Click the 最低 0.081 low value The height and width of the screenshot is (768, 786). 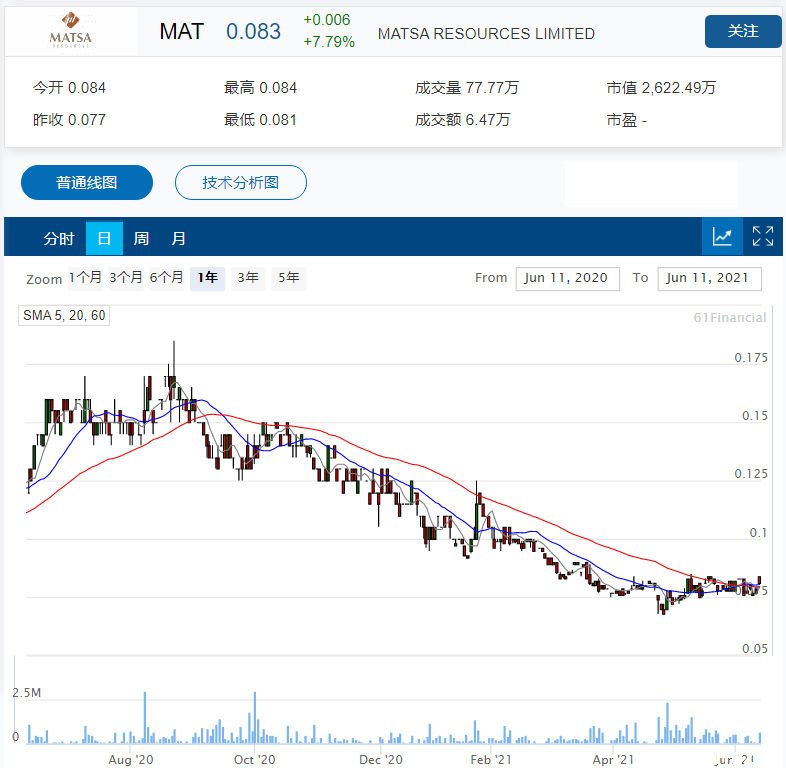(261, 120)
